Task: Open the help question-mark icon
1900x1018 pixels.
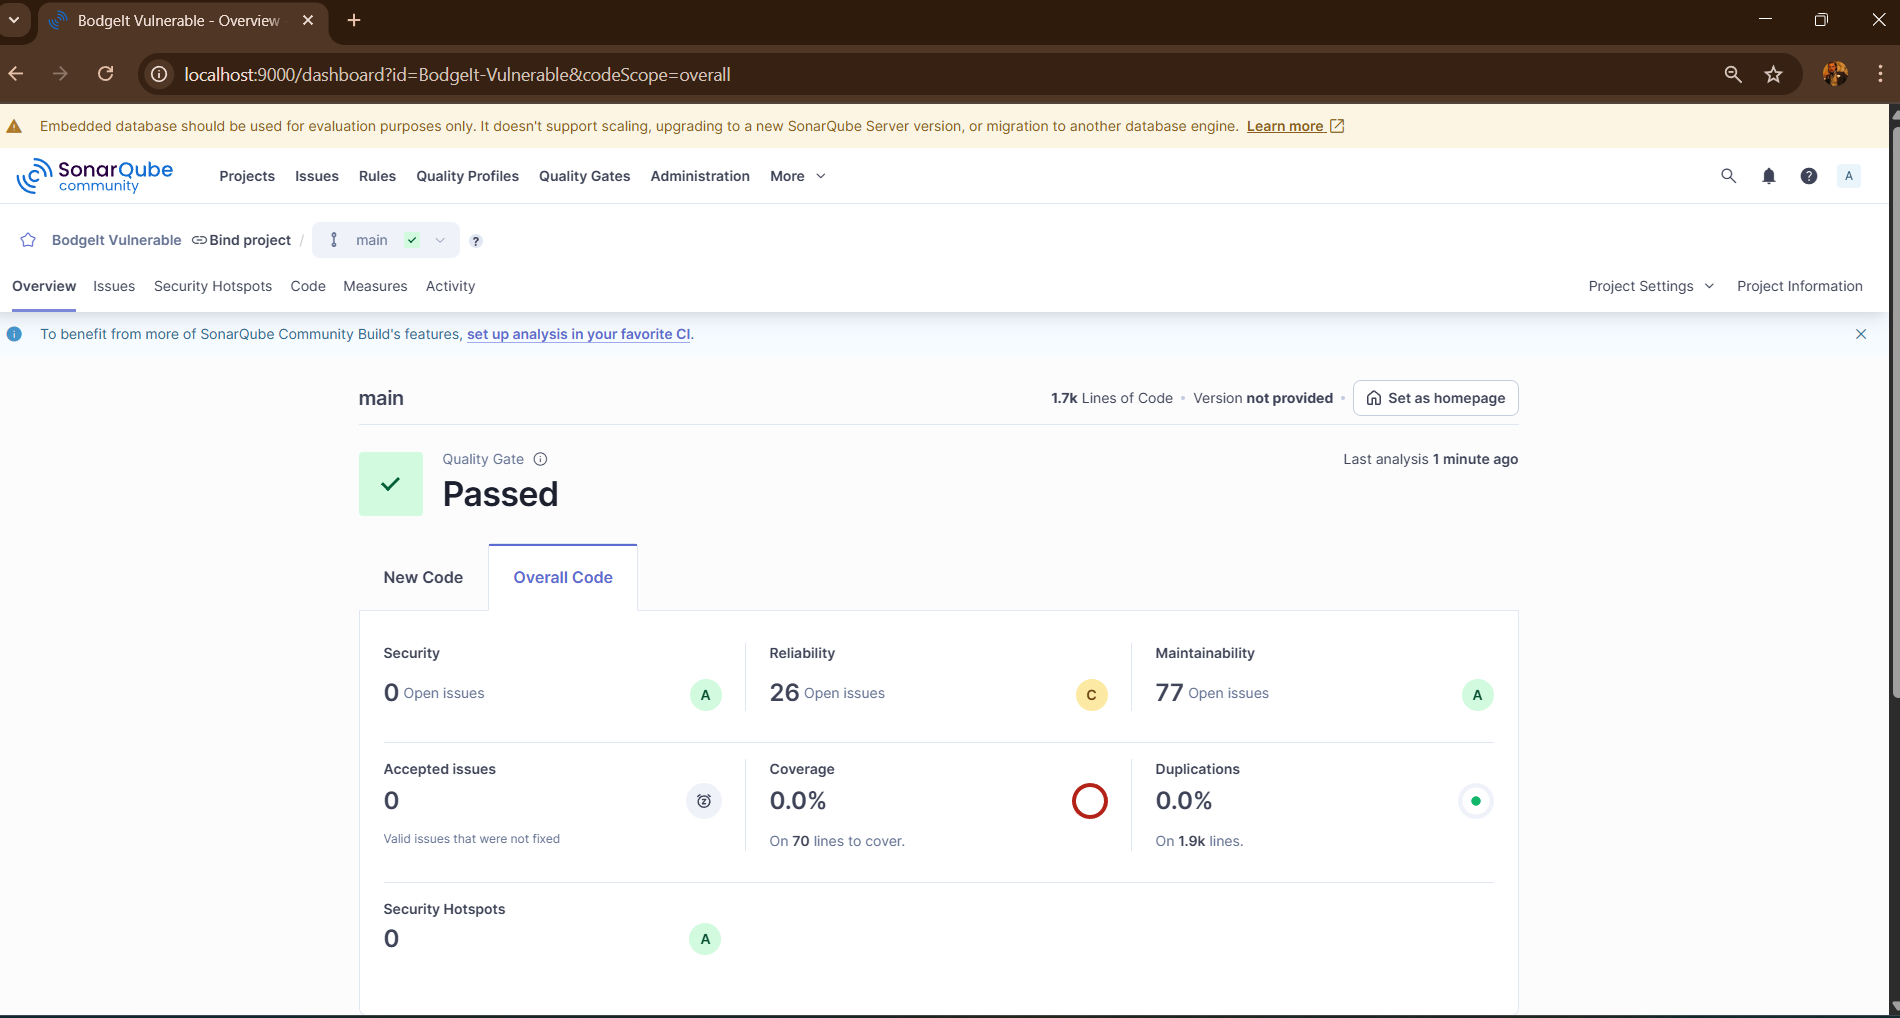Action: (1808, 176)
